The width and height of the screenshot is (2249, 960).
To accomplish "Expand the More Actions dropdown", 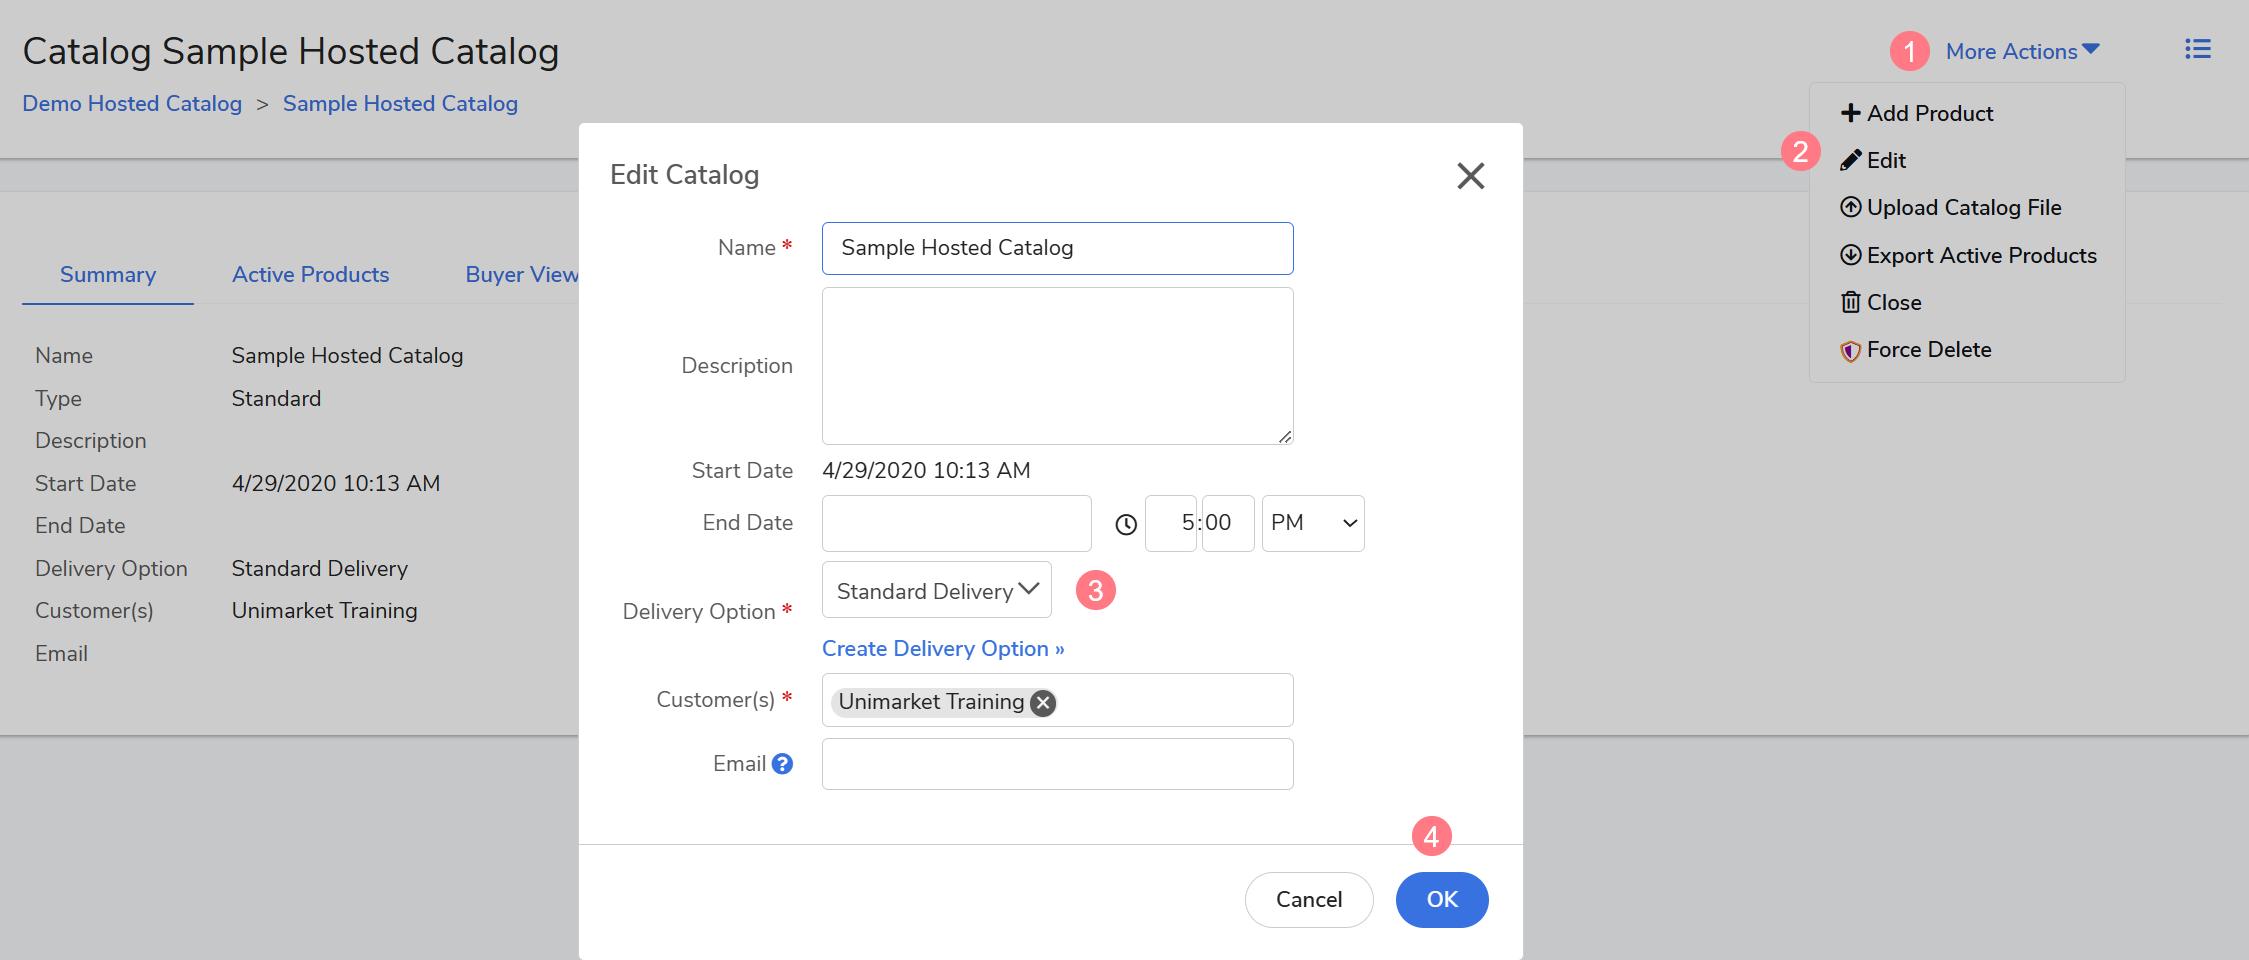I will [2022, 52].
